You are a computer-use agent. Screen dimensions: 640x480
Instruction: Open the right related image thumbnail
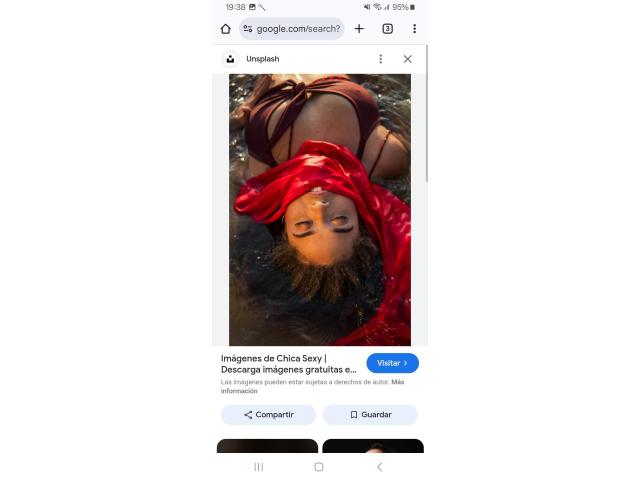pos(373,446)
